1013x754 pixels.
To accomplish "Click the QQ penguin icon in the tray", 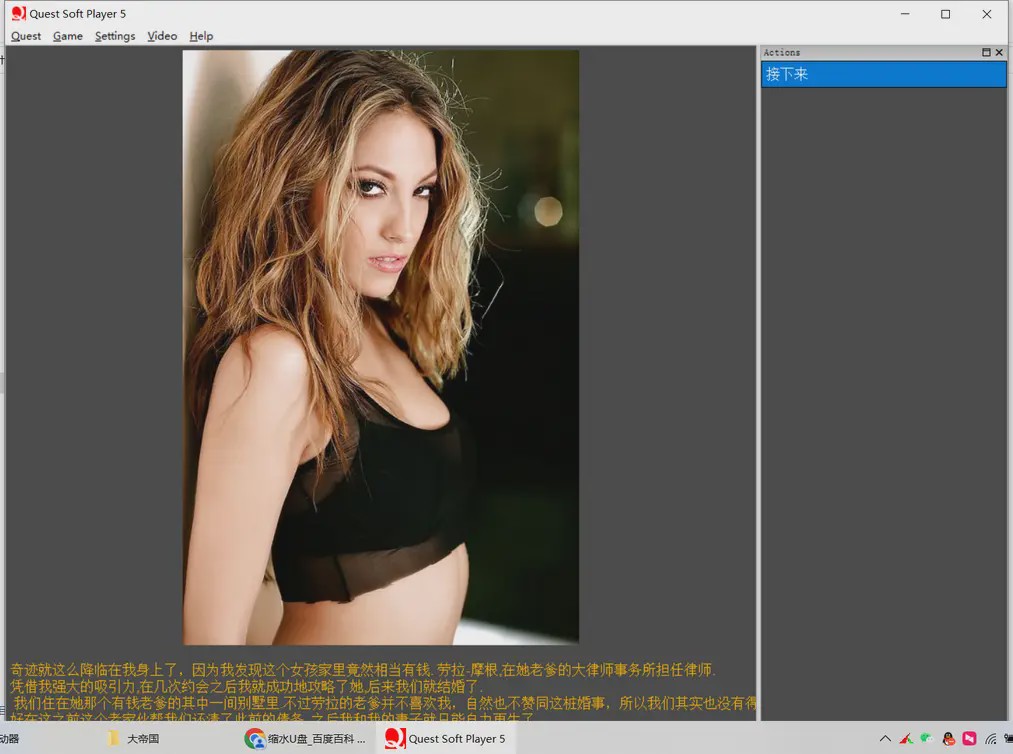I will pos(948,739).
